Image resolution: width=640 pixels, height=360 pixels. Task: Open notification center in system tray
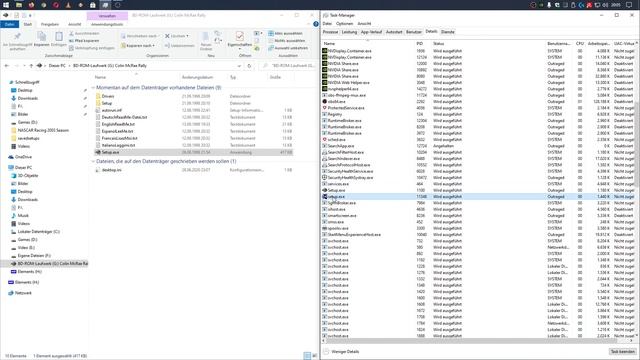pyautogui.click(x=629, y=5)
